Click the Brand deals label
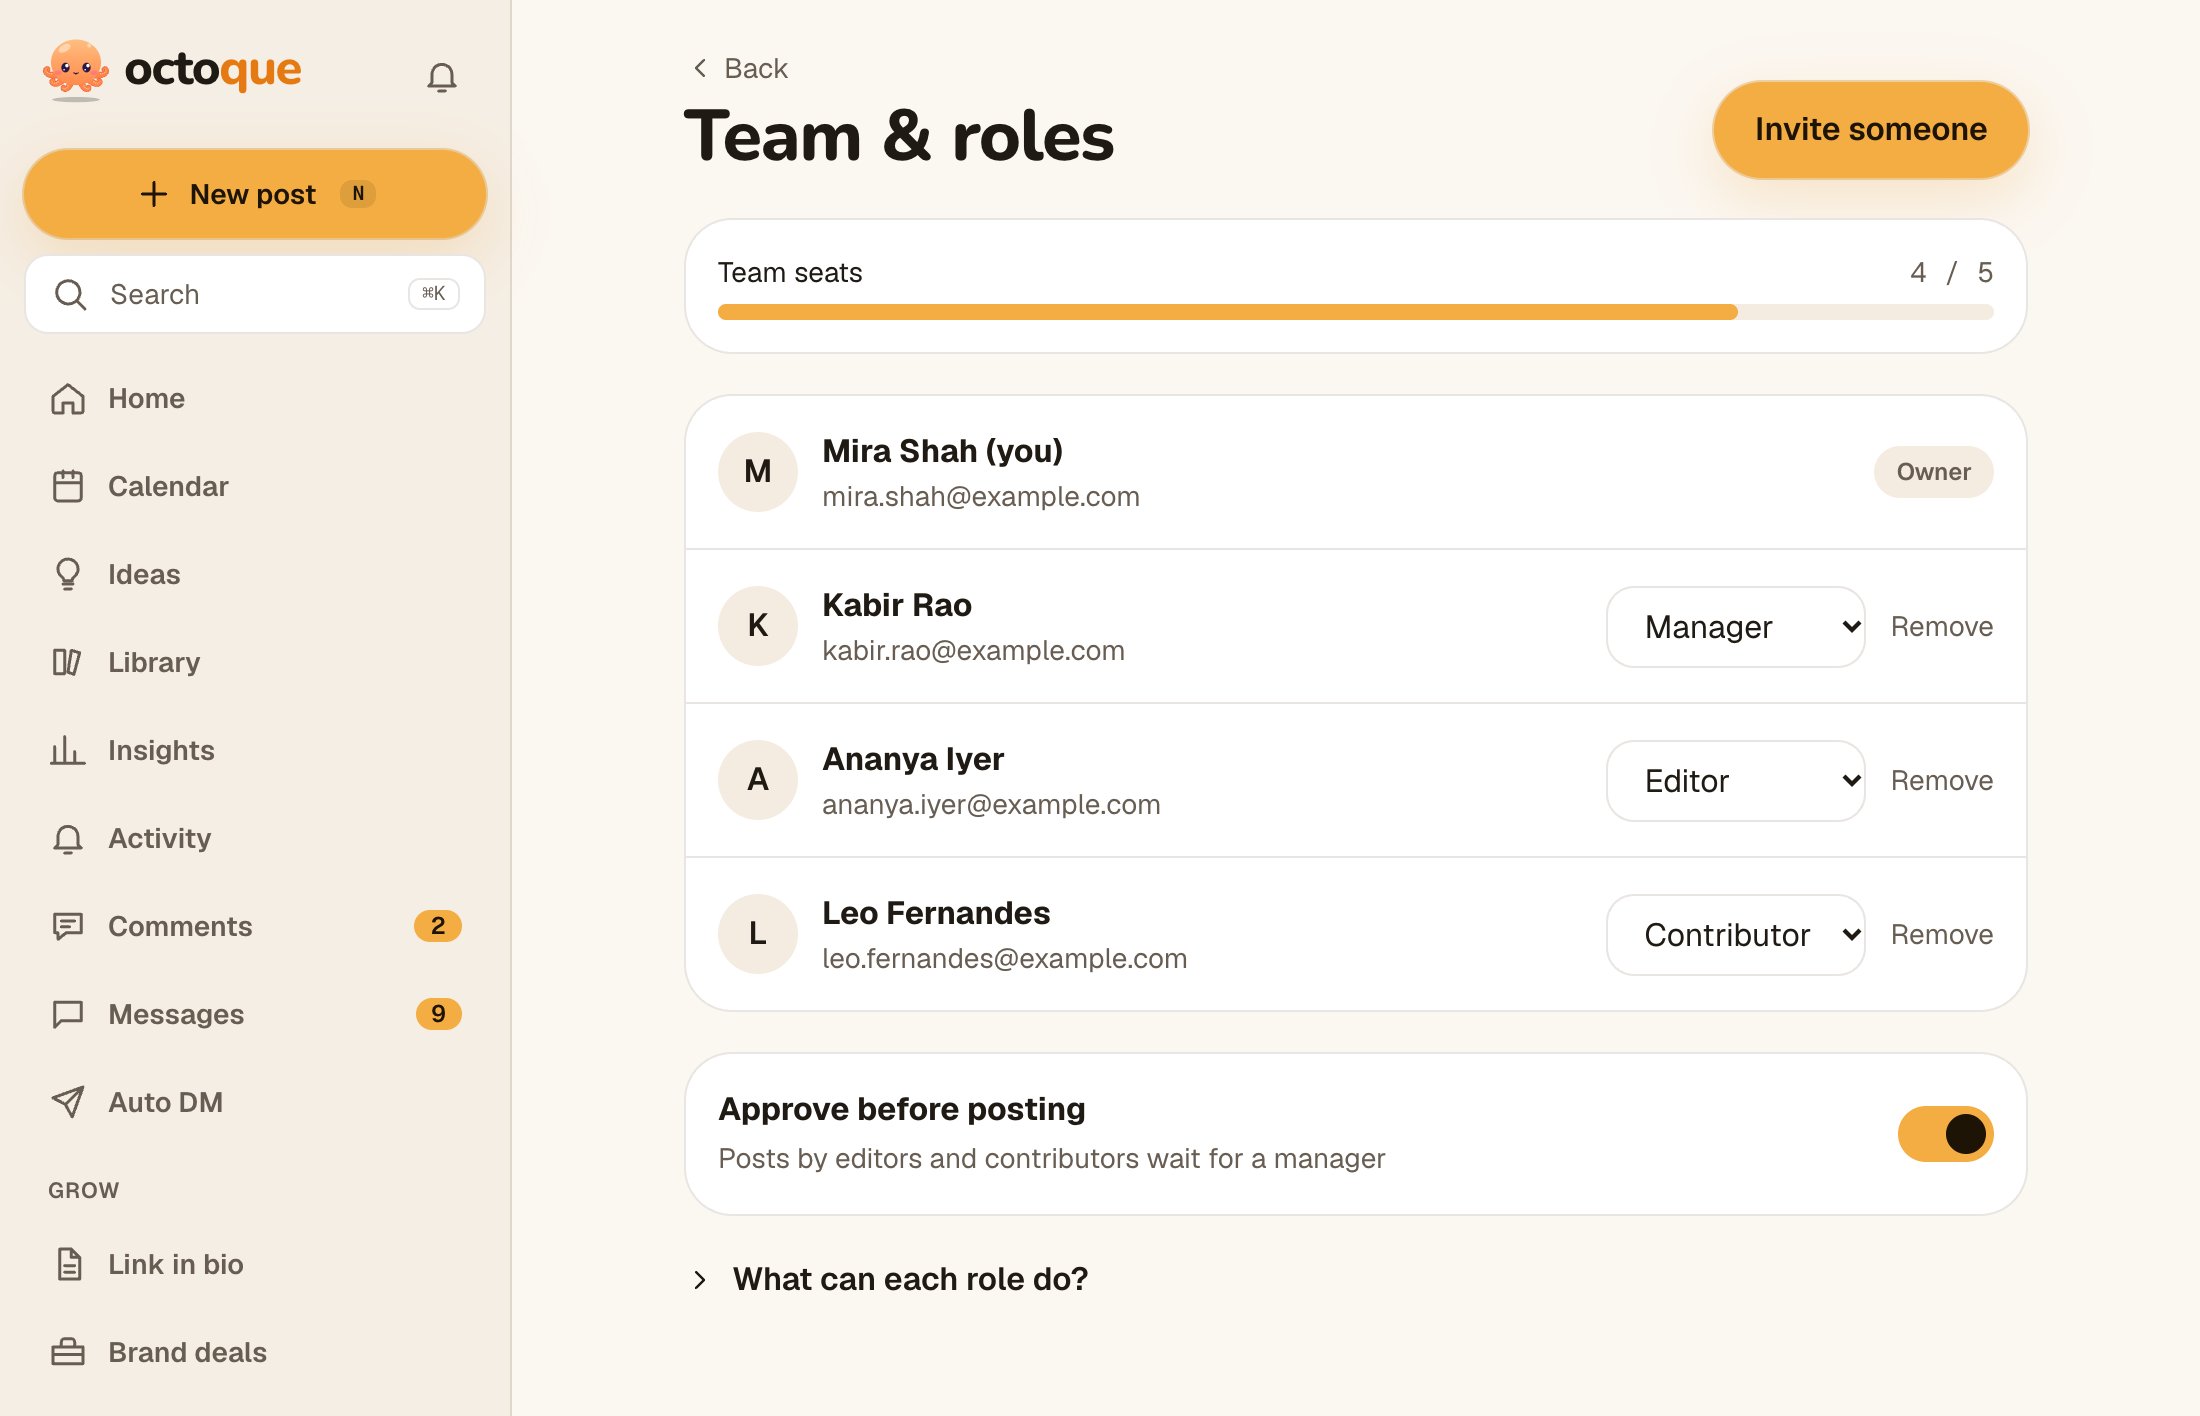This screenshot has width=2200, height=1416. point(187,1352)
